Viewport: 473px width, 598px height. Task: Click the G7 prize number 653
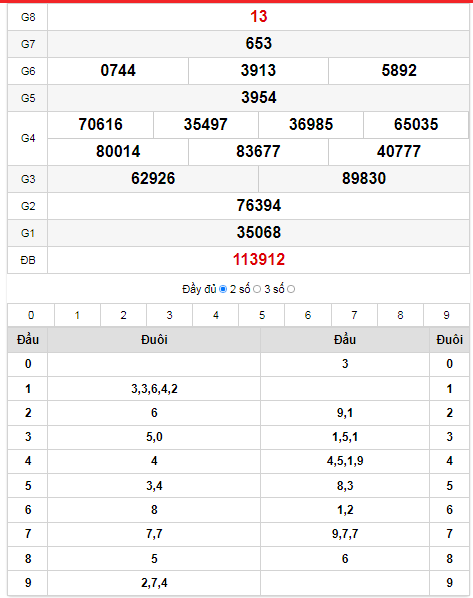coord(259,43)
